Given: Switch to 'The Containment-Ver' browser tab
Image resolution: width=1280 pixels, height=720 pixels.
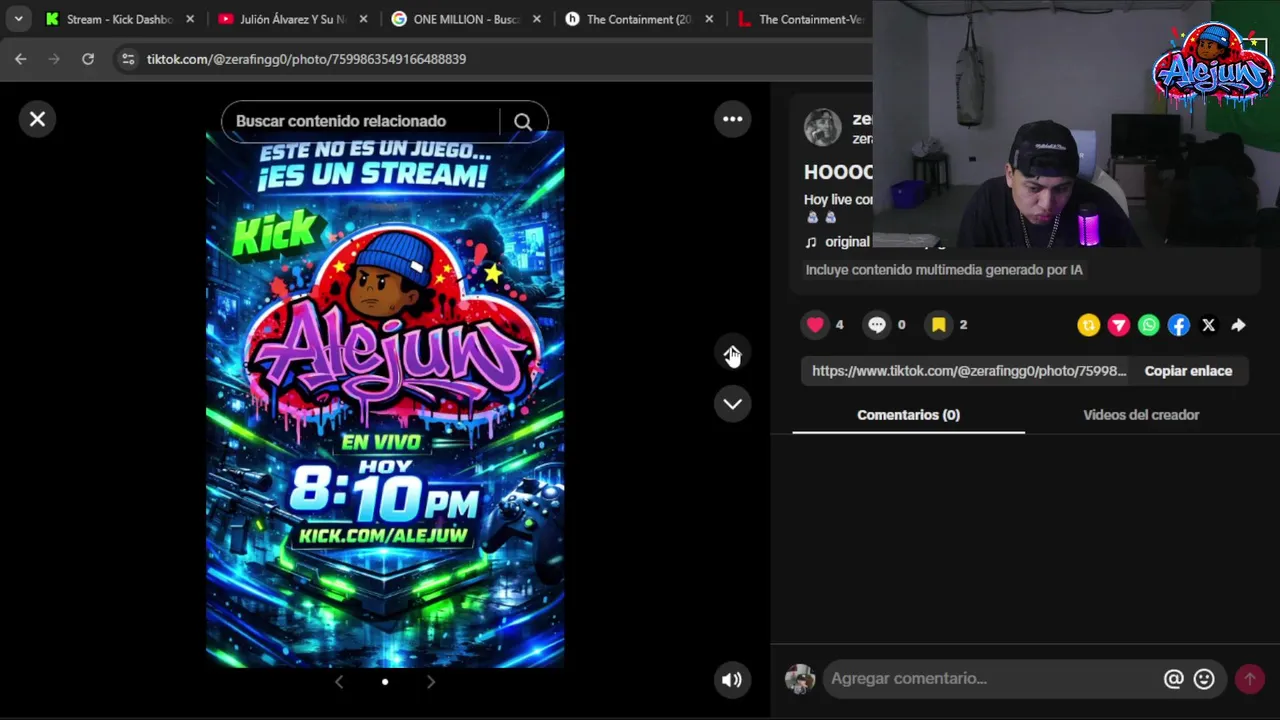Looking at the screenshot, I should pyautogui.click(x=802, y=19).
